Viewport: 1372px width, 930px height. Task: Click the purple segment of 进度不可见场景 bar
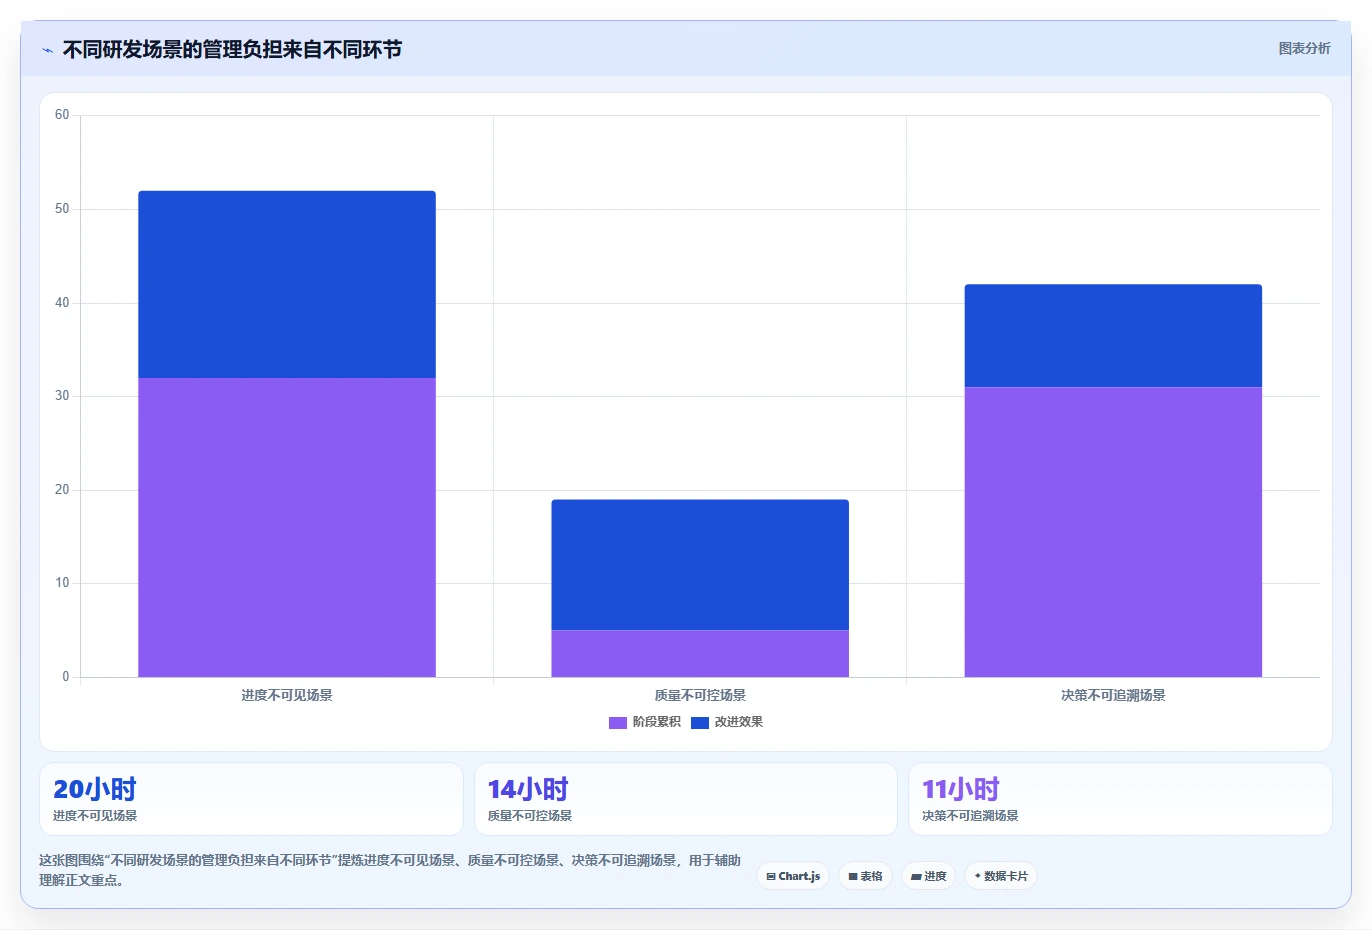click(287, 527)
